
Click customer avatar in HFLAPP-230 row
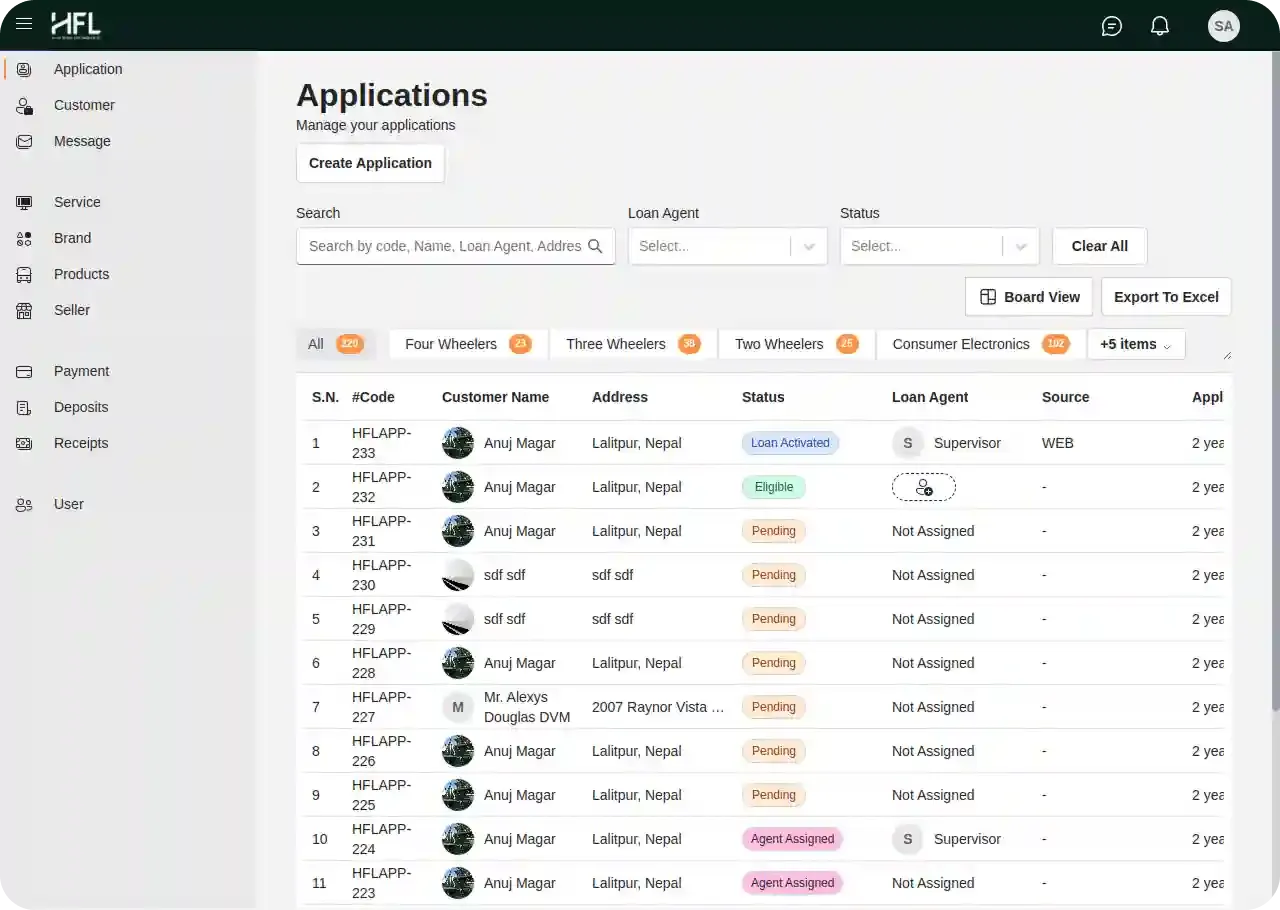click(x=458, y=575)
